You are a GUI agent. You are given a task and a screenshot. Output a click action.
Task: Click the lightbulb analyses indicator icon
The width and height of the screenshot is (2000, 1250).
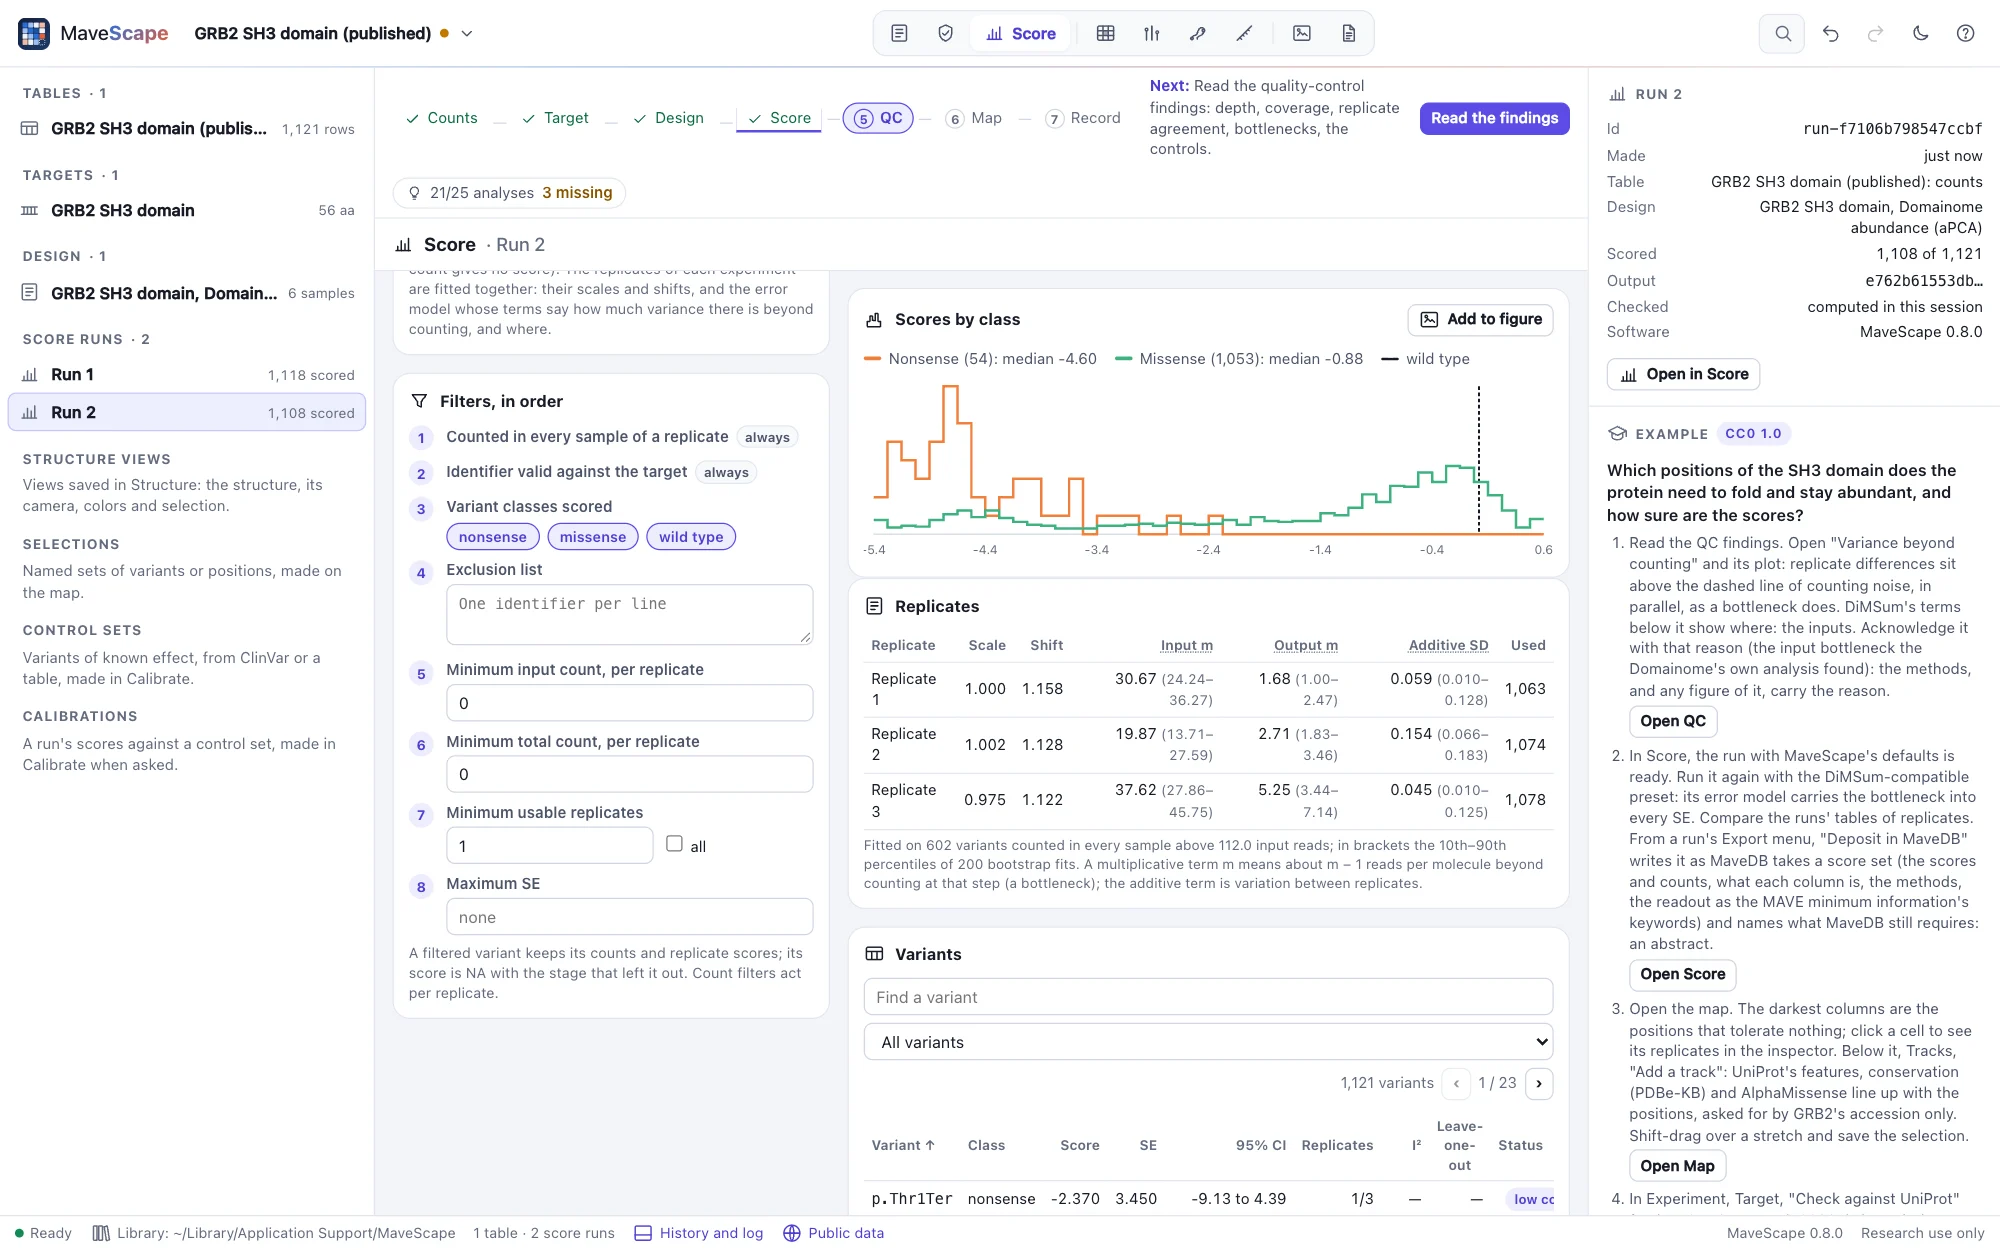pyautogui.click(x=414, y=192)
